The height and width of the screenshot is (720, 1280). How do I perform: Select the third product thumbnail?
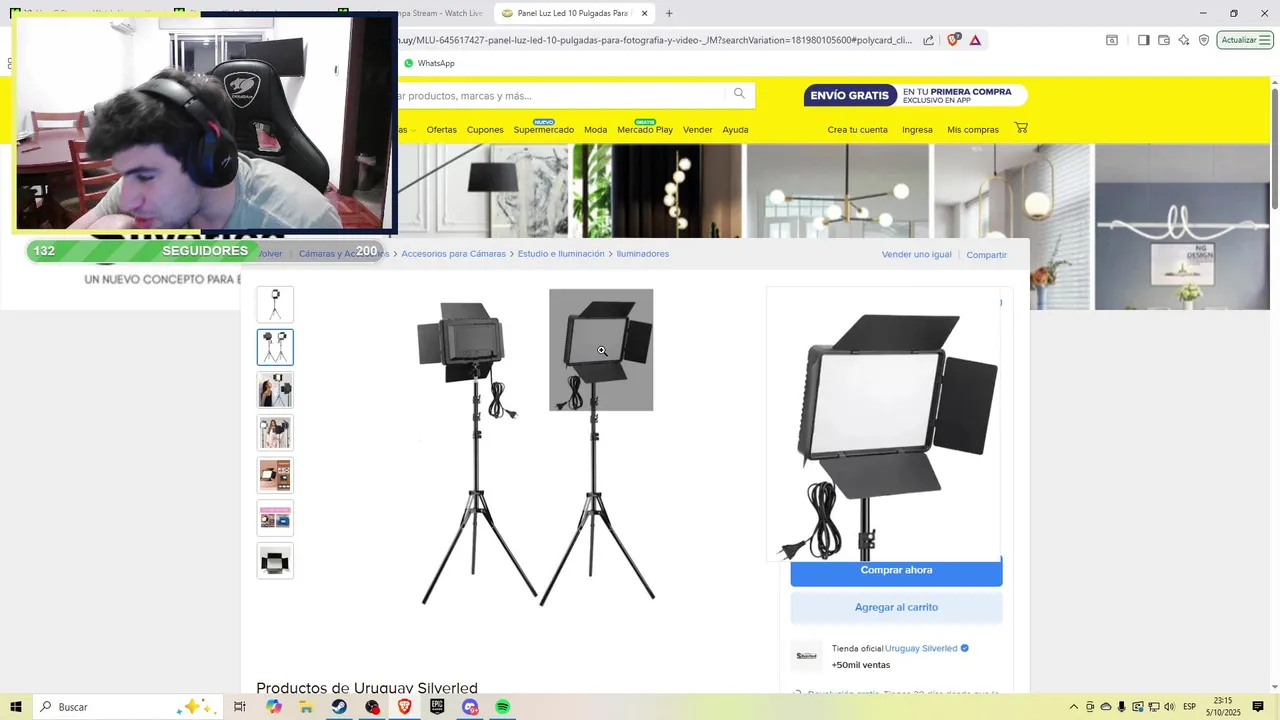click(x=275, y=390)
